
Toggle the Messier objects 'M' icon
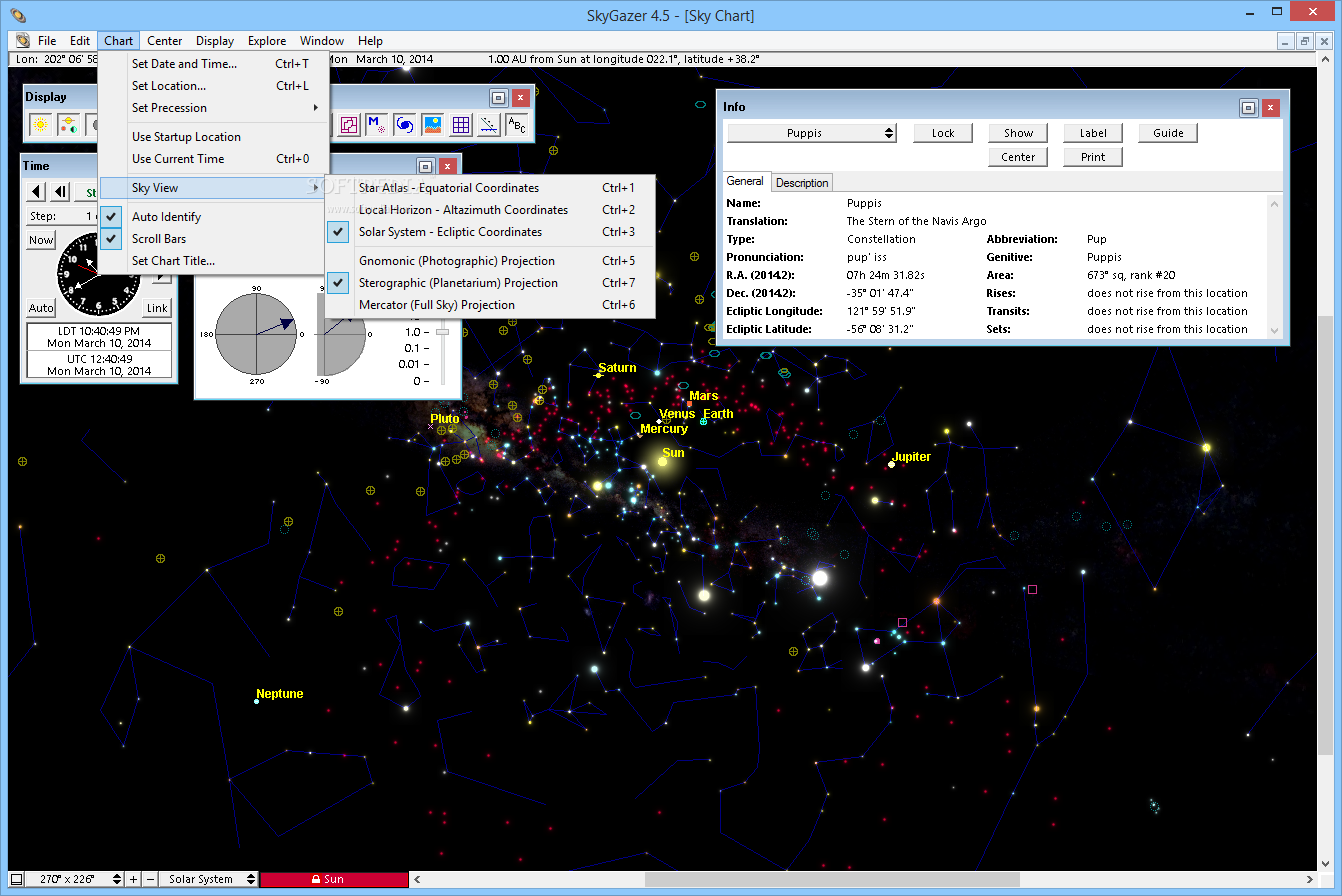(377, 125)
